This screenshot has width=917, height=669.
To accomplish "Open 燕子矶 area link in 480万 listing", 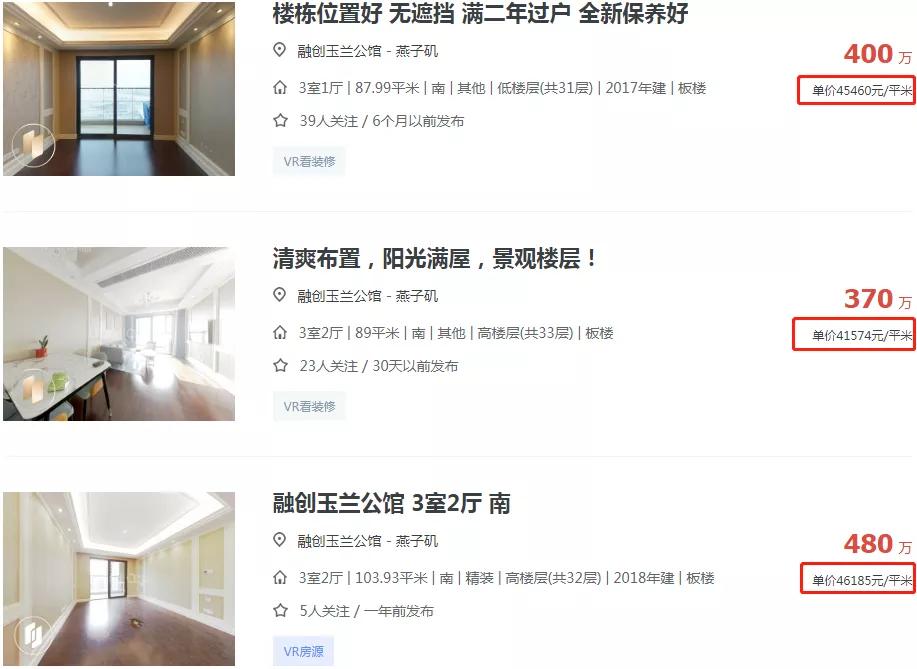I will pyautogui.click(x=416, y=542).
